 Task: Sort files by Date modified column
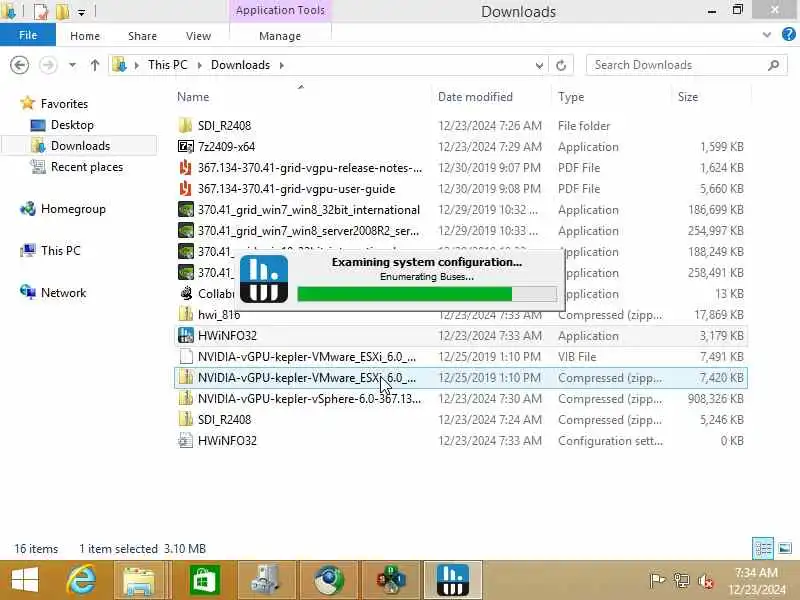coord(475,97)
